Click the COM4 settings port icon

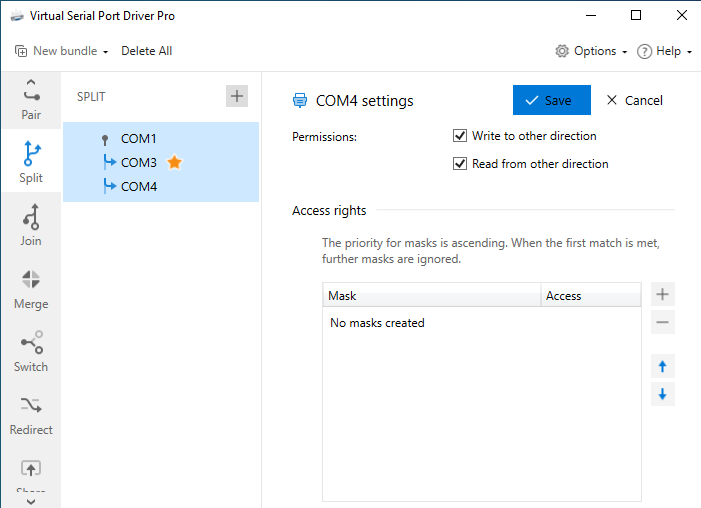click(300, 101)
